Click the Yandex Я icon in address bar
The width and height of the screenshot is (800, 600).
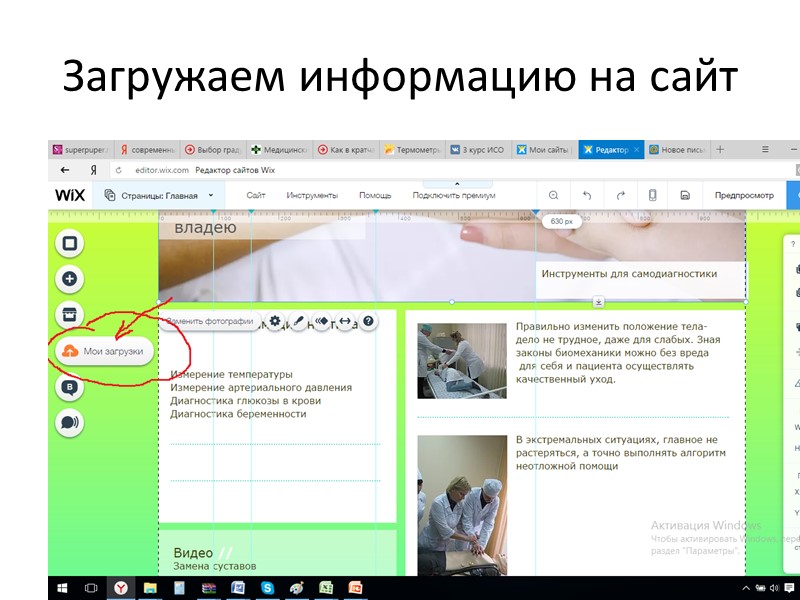click(93, 170)
